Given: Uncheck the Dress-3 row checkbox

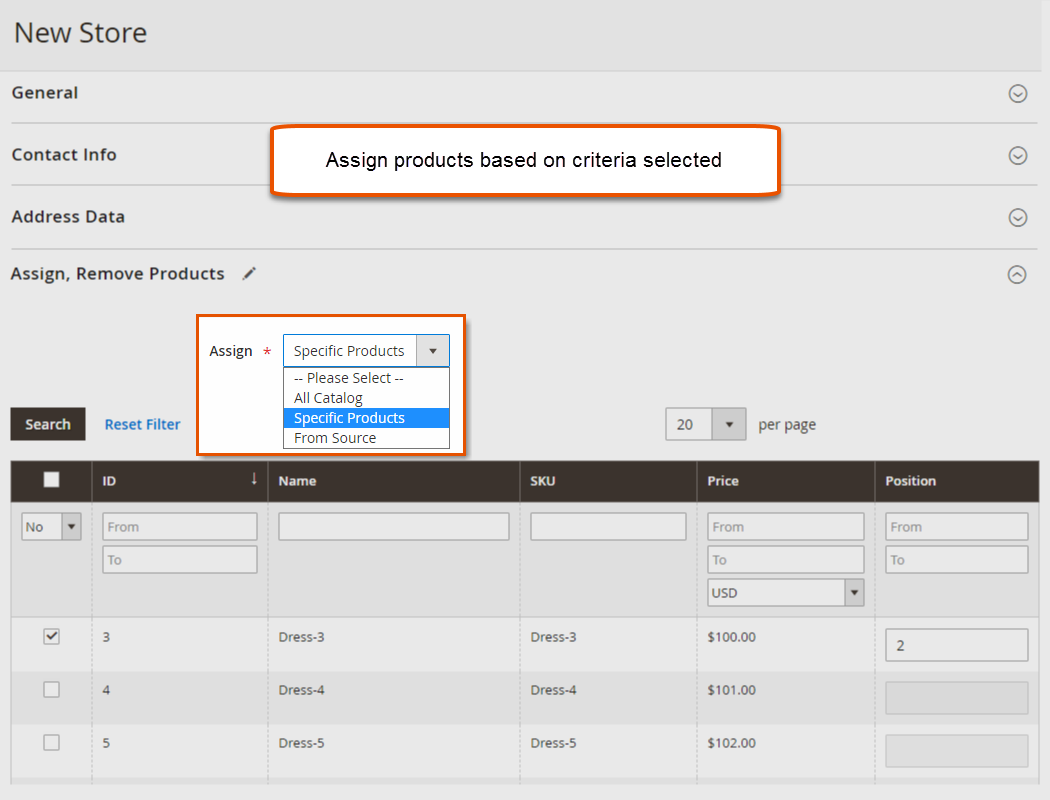Looking at the screenshot, I should click(52, 637).
